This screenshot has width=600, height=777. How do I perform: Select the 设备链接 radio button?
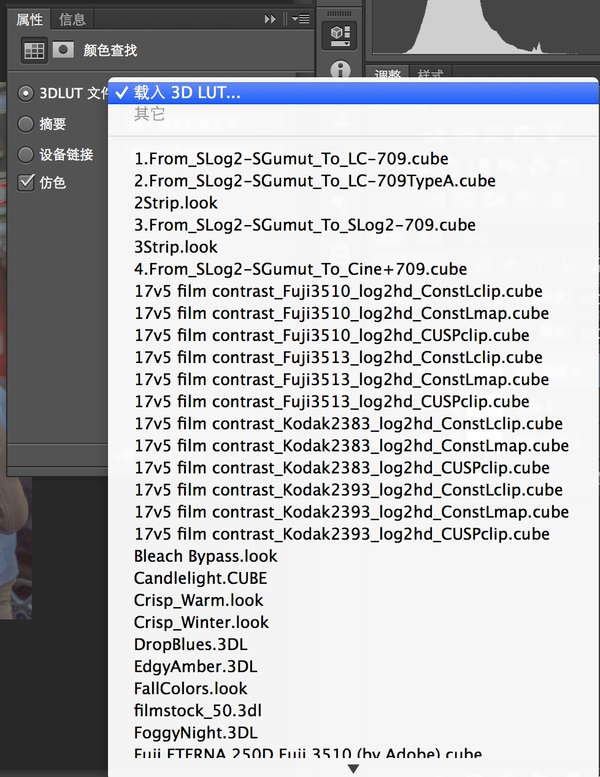click(25, 155)
